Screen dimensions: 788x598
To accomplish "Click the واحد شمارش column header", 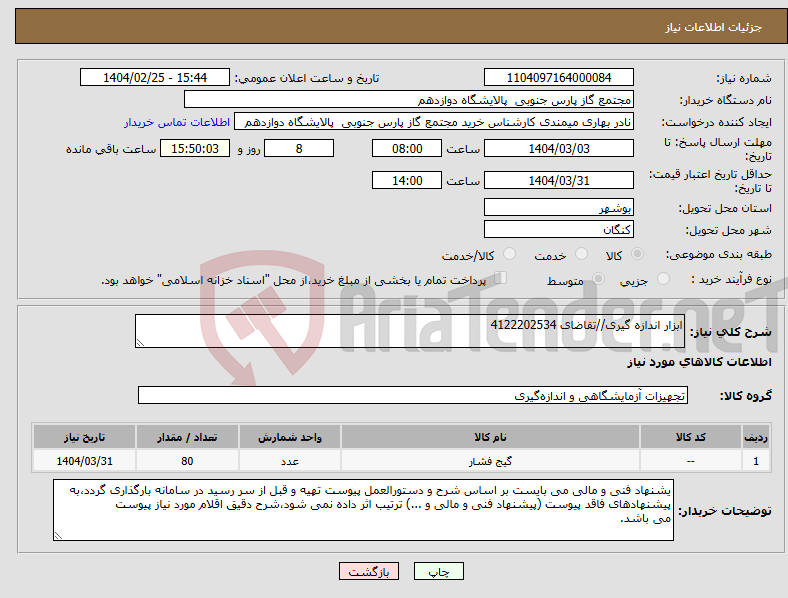I will (290, 437).
